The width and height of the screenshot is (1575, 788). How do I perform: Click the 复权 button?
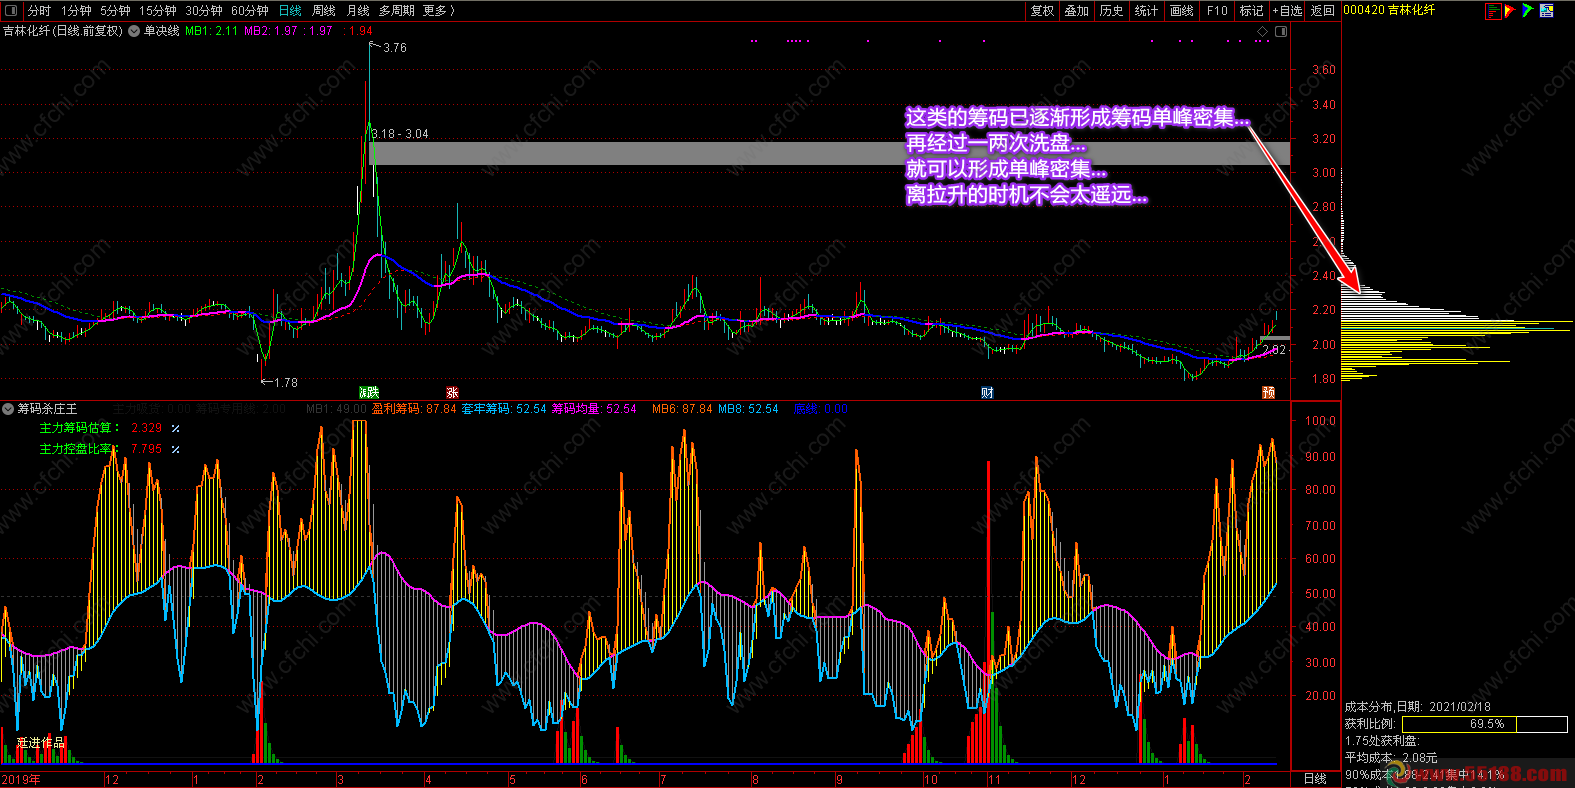point(1042,10)
